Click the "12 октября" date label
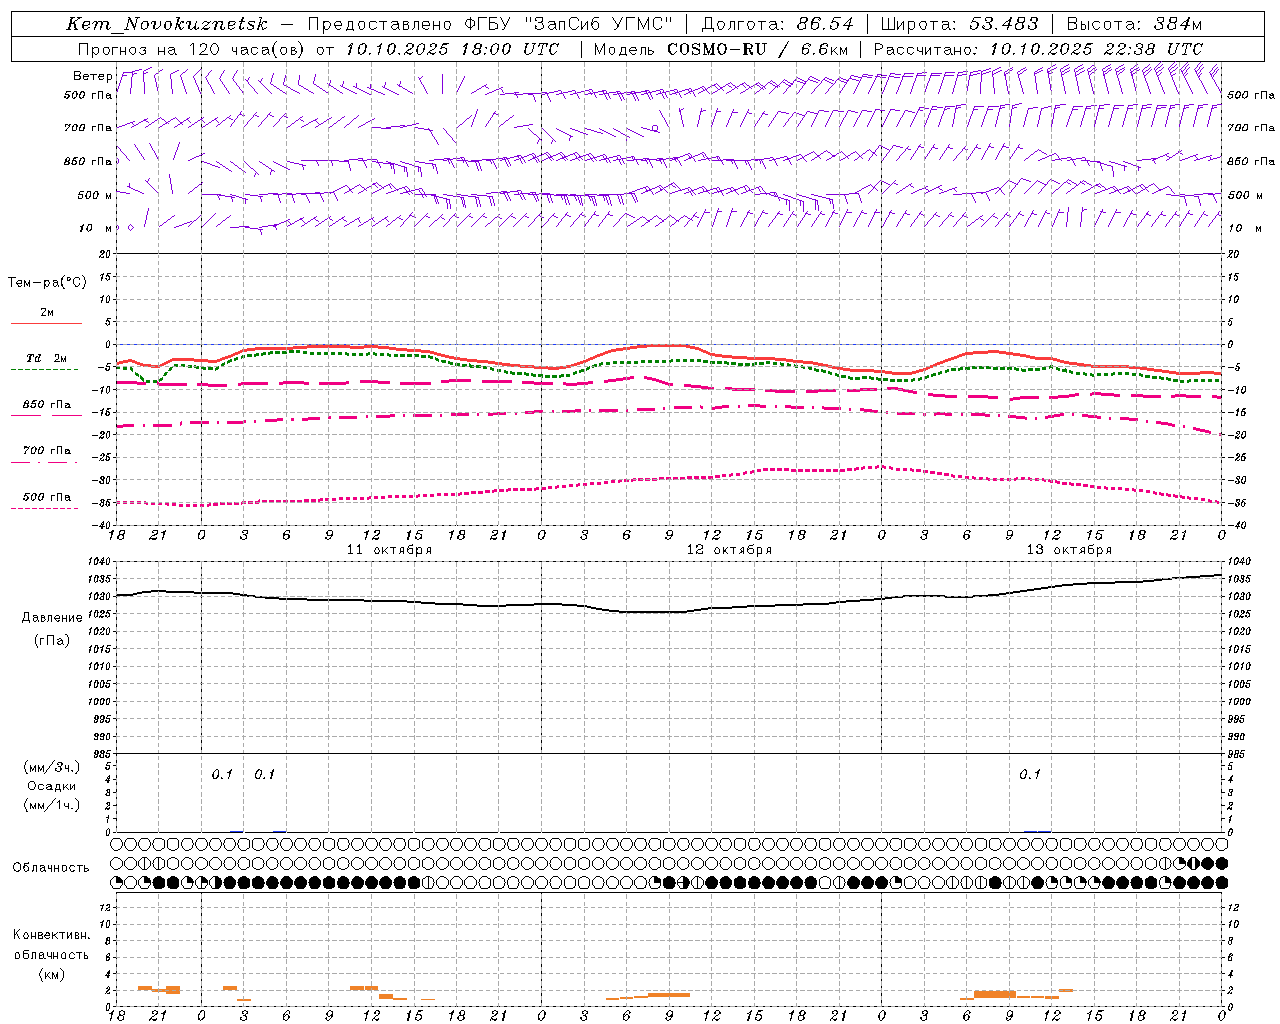The width and height of the screenshot is (1280, 1024). (x=729, y=550)
